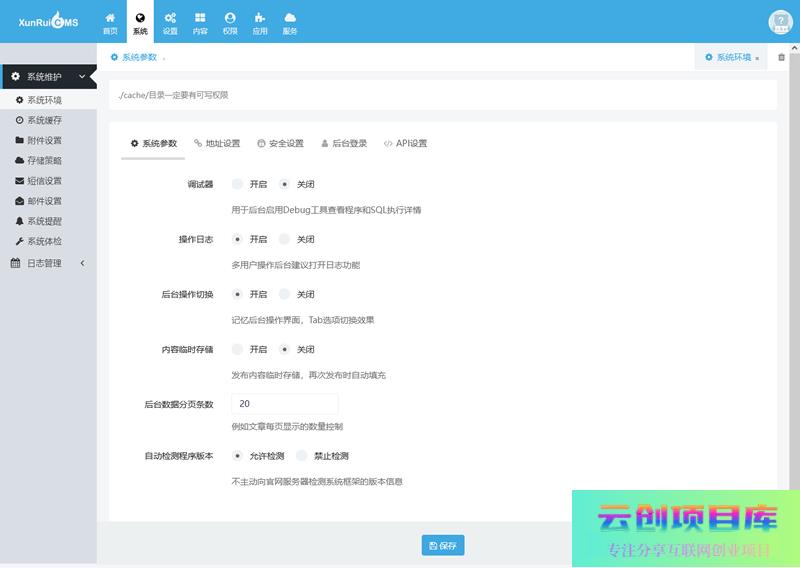This screenshot has height=568, width=800.
Task: Select 禁止检测 for 自动检测程序版本
Action: (x=303, y=456)
